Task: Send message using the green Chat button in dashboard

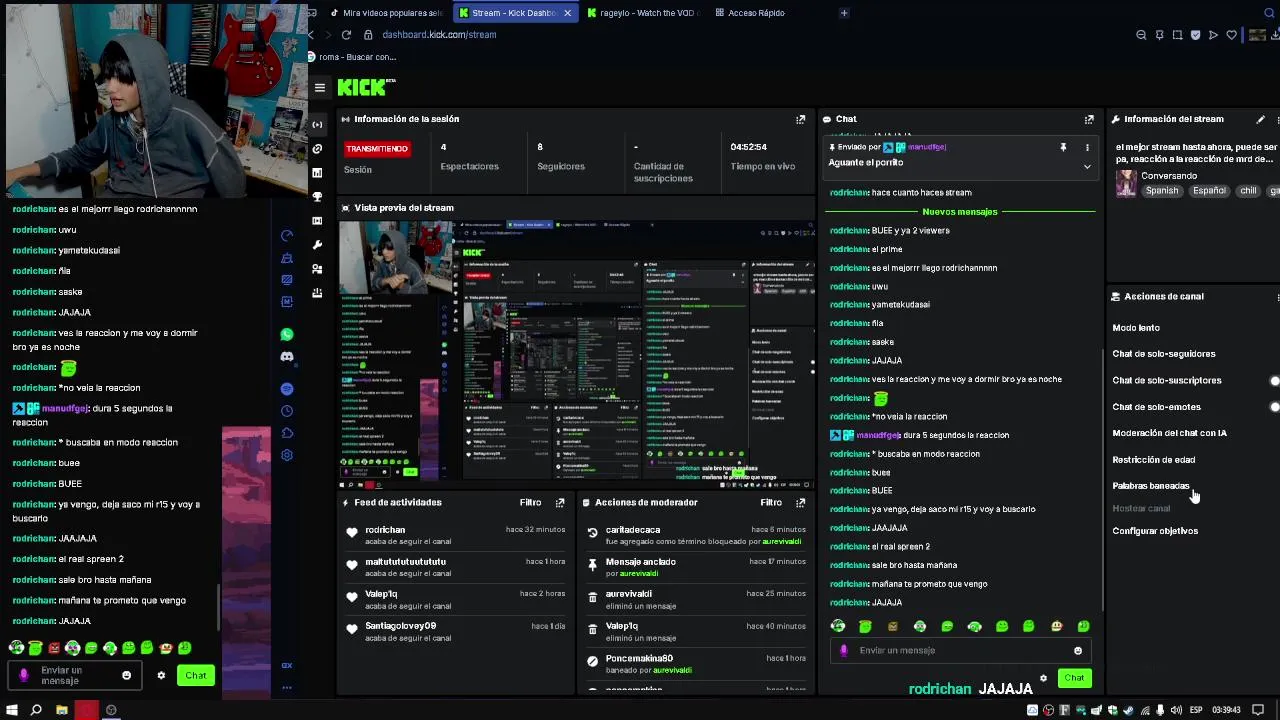Action: pos(1074,678)
